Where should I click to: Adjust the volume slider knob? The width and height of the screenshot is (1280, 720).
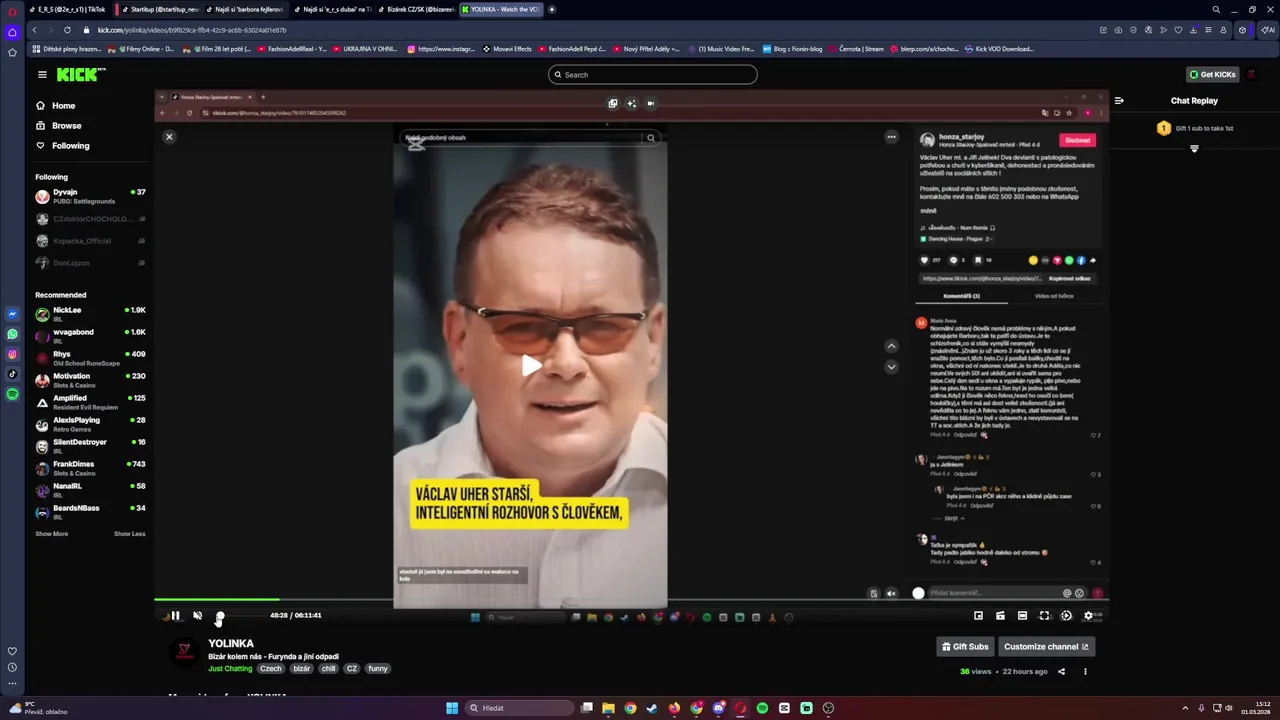click(220, 616)
